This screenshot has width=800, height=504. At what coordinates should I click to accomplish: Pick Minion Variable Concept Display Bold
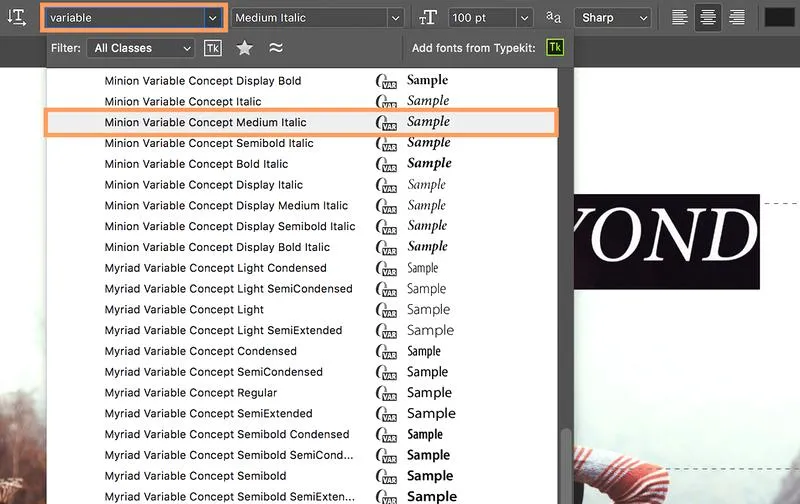click(202, 81)
